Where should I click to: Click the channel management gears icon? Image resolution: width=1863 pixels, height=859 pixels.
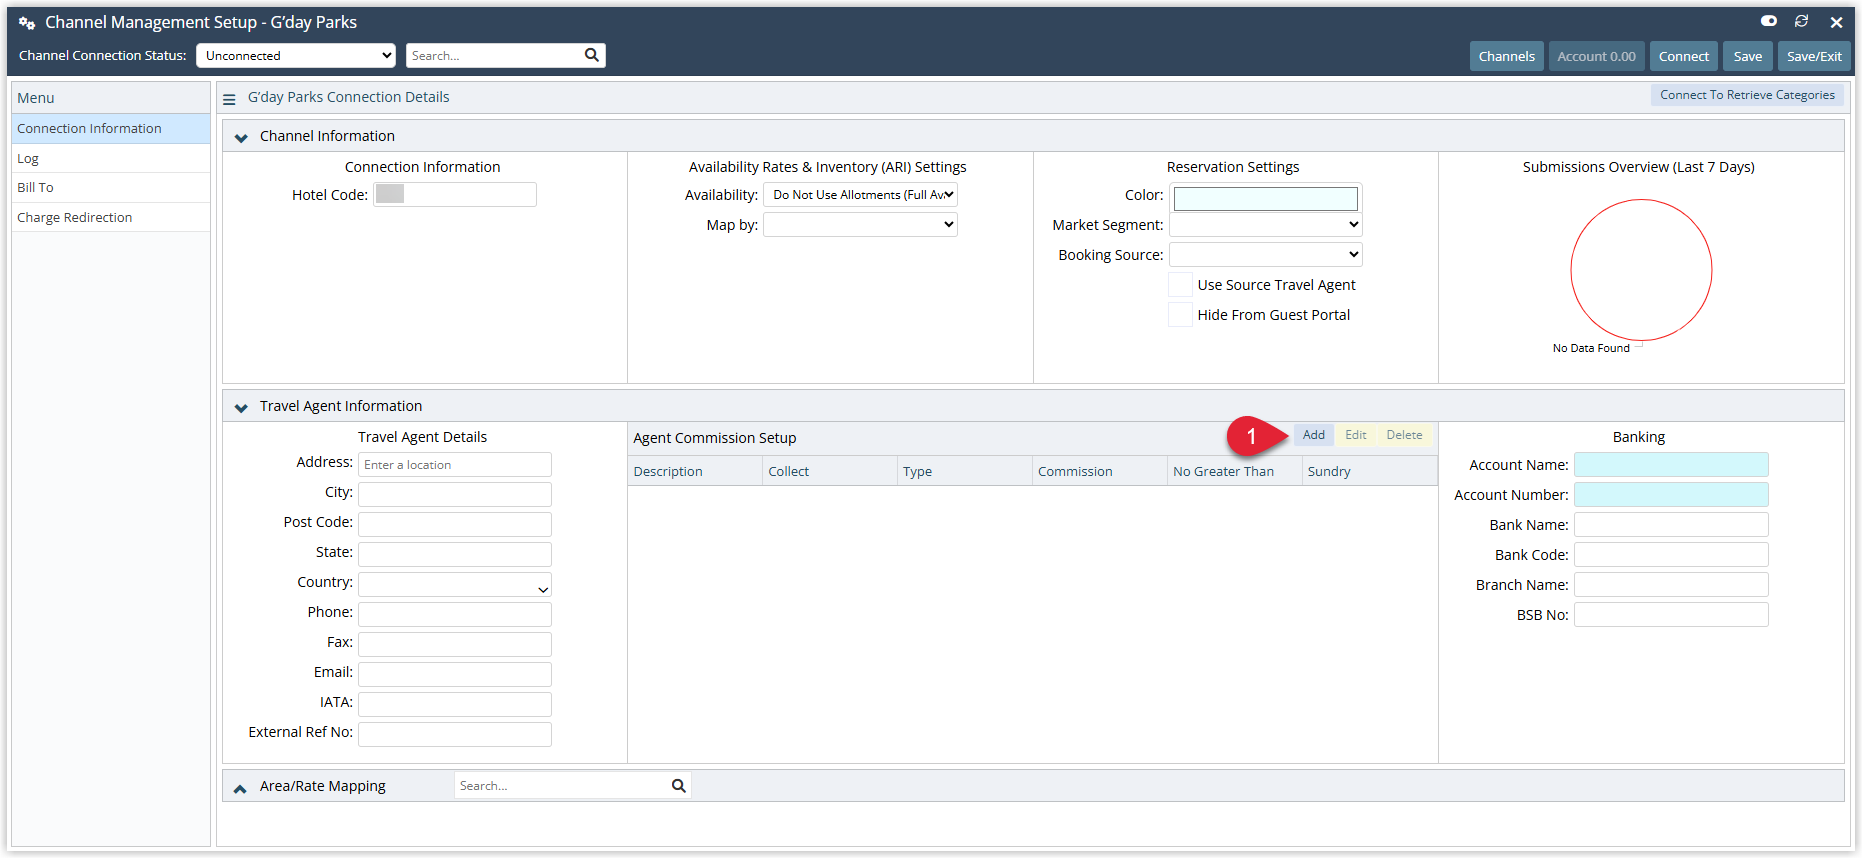click(x=27, y=22)
